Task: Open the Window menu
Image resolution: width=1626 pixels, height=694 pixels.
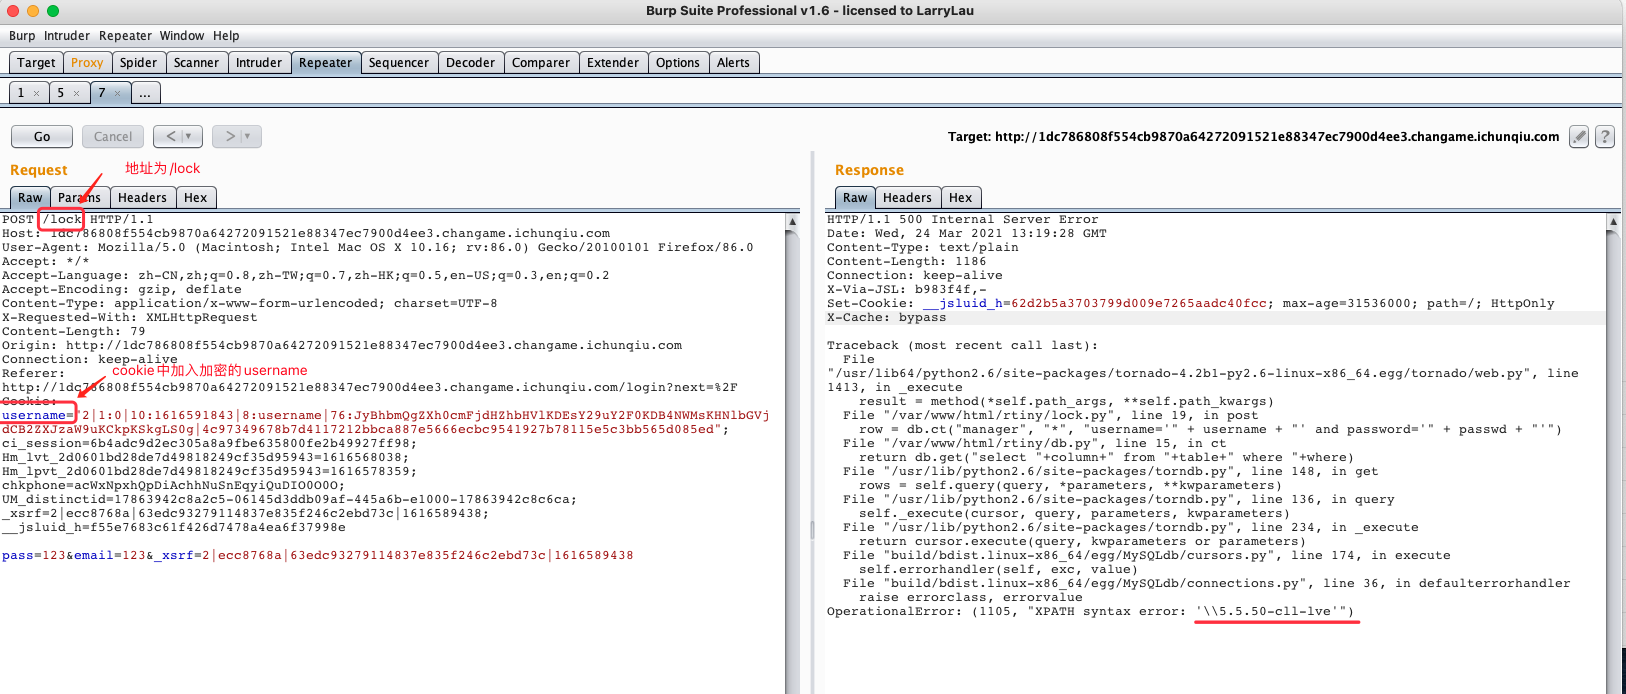Action: 182,36
